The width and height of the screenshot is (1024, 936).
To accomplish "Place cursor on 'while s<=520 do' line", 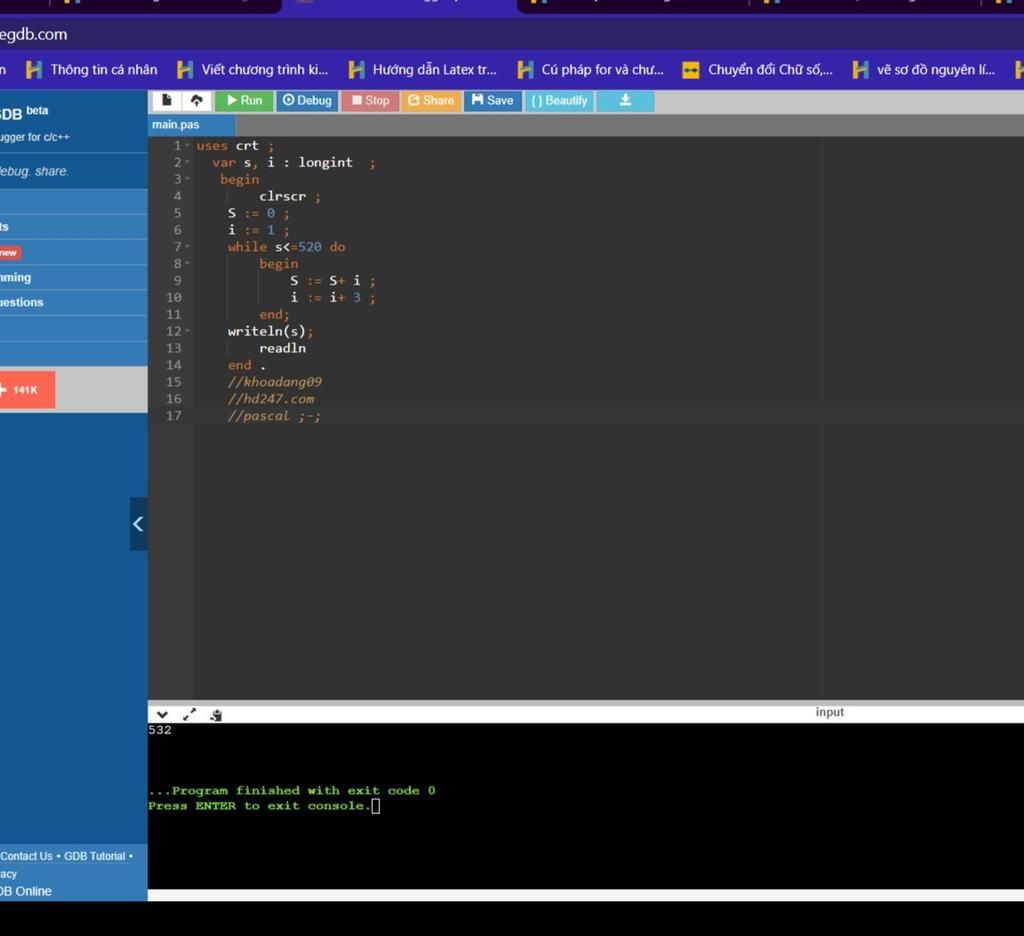I will tap(287, 247).
